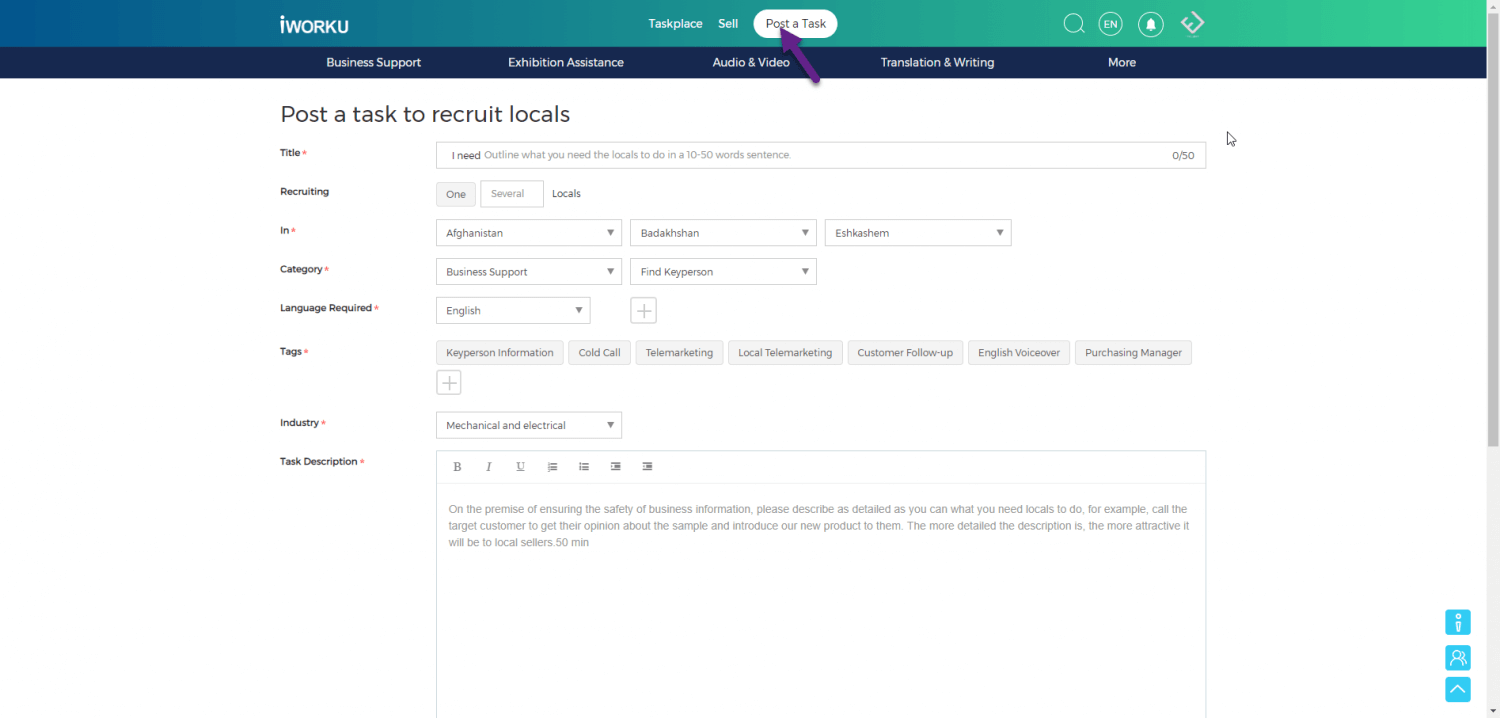Open the search icon in the header
The height and width of the screenshot is (718, 1500).
point(1074,23)
